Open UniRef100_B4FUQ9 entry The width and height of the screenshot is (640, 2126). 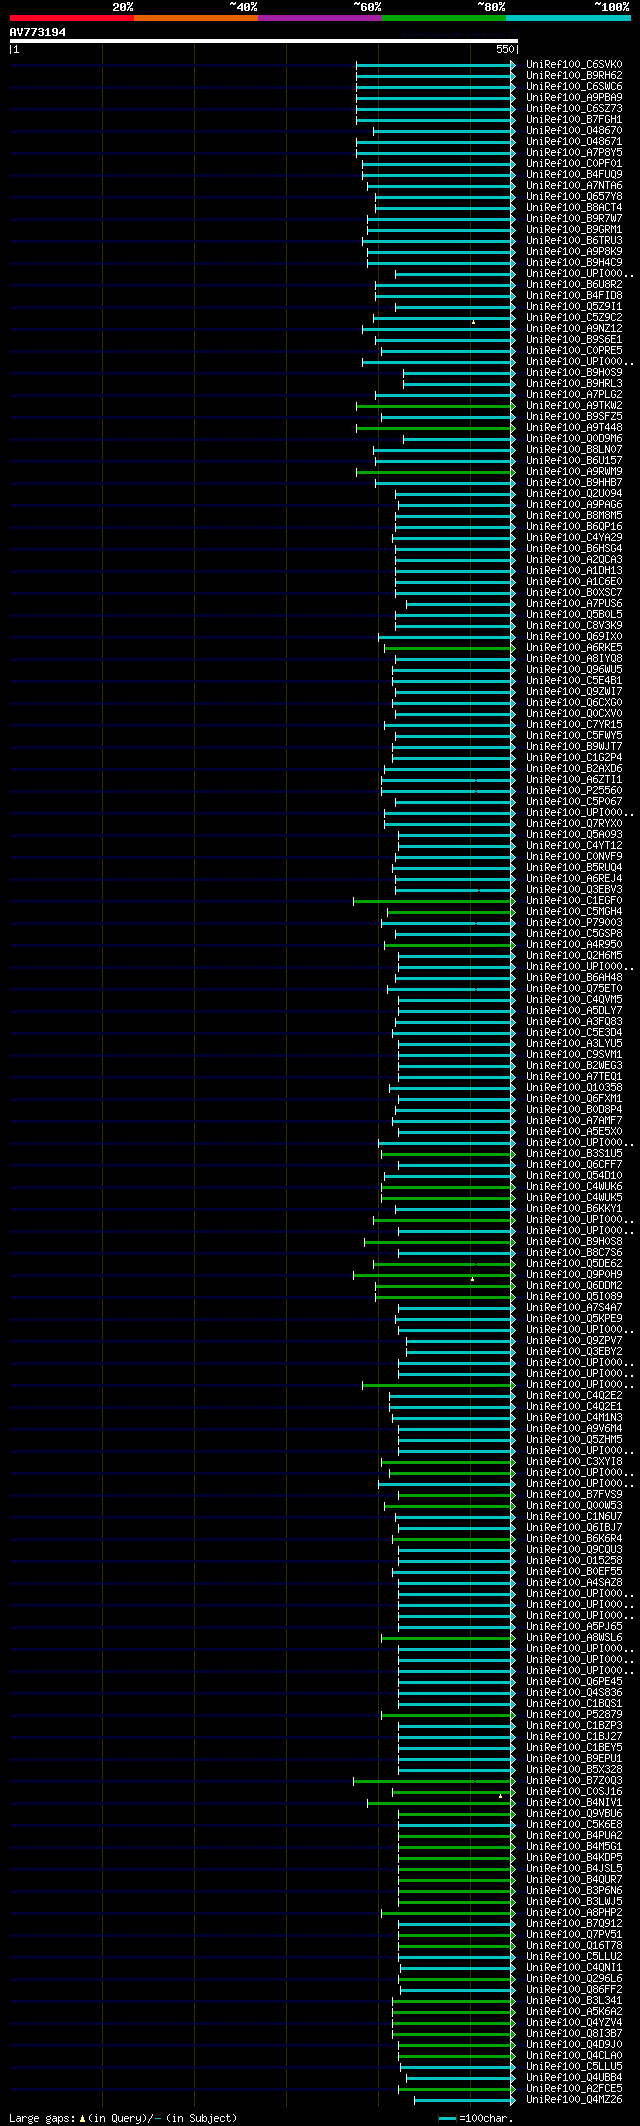tap(574, 175)
